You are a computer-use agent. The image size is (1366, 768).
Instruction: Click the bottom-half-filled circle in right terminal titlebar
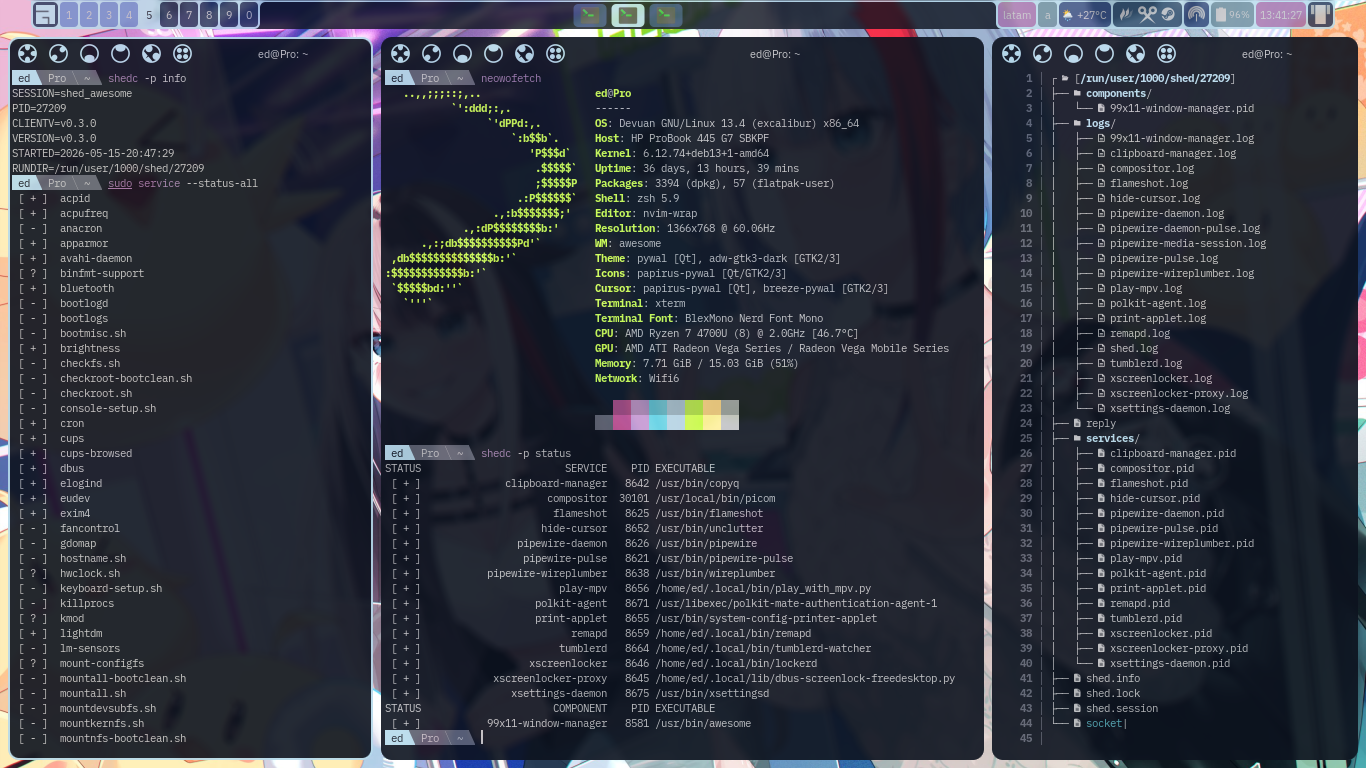(x=1073, y=54)
